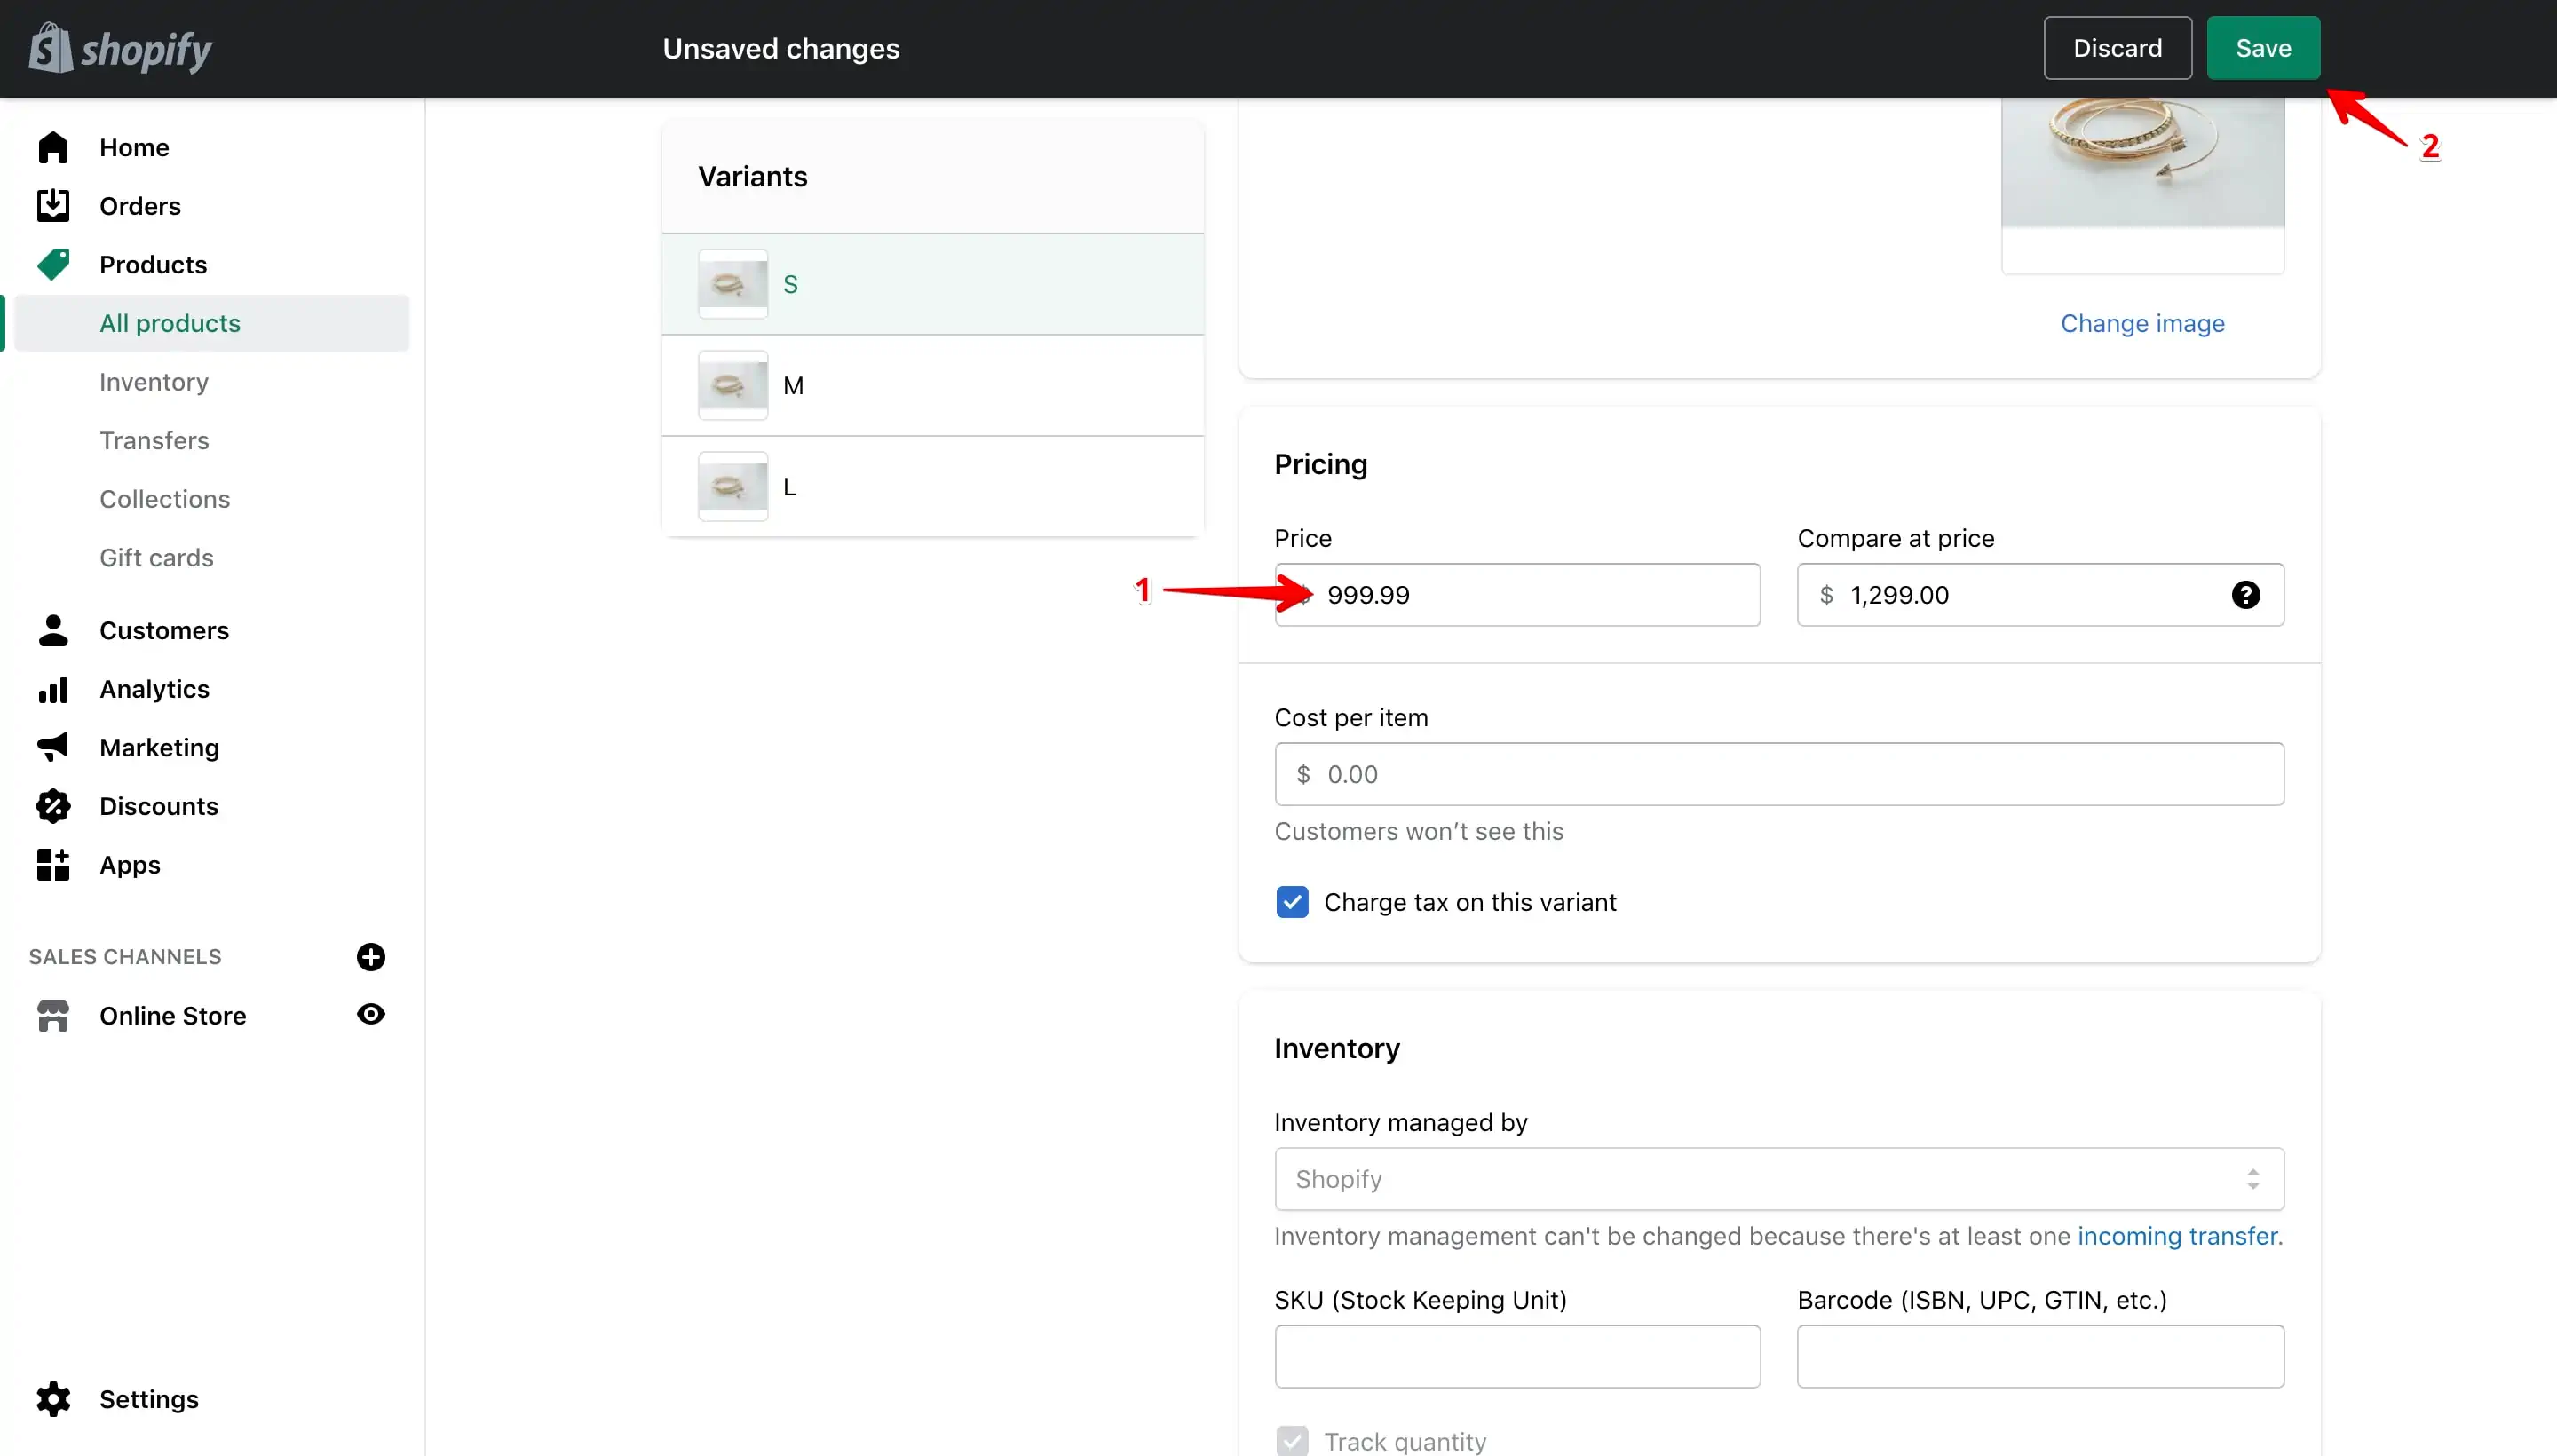2557x1456 pixels.
Task: Open Home via house icon
Action: [53, 147]
